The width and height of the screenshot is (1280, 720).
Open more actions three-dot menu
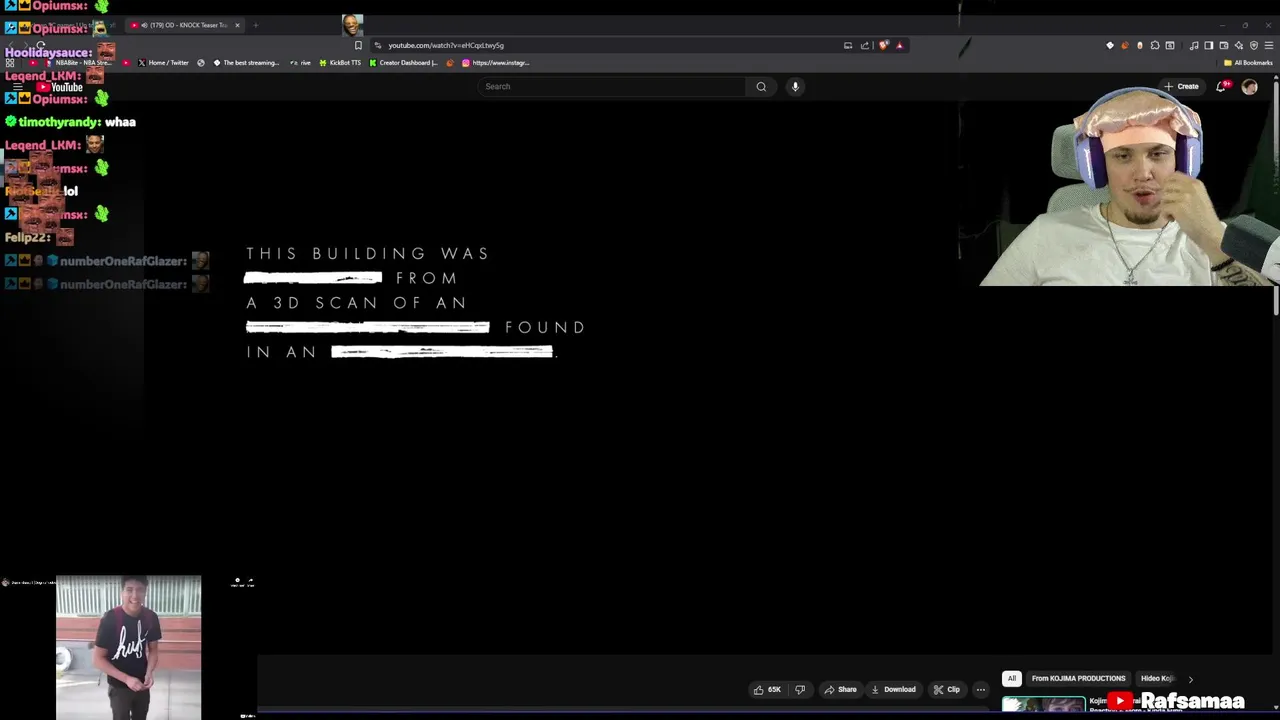click(981, 689)
